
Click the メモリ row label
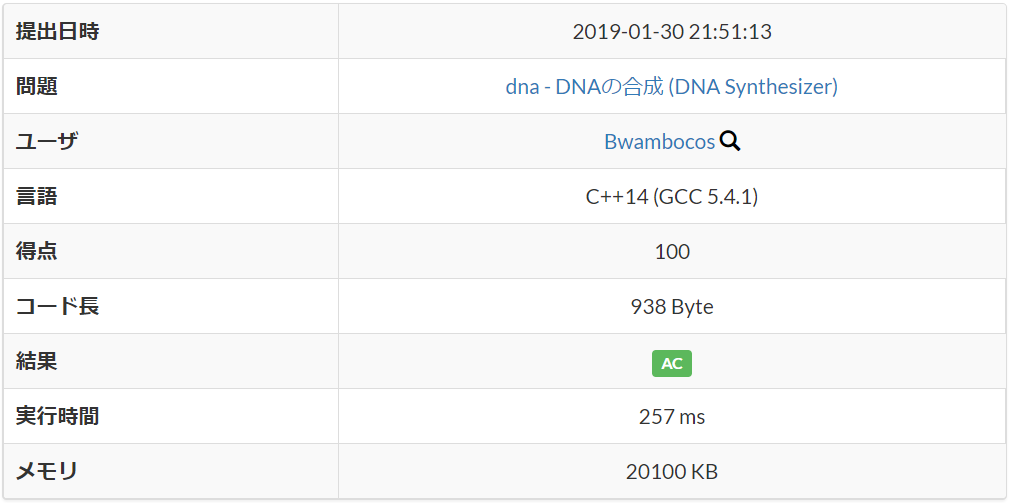click(46, 472)
